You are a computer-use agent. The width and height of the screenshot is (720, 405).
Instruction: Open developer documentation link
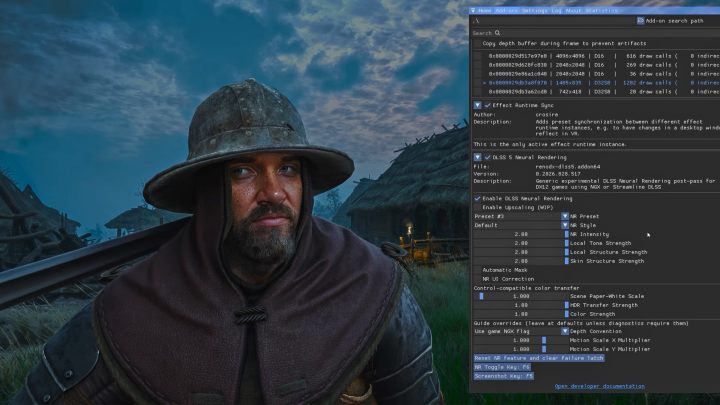[599, 386]
